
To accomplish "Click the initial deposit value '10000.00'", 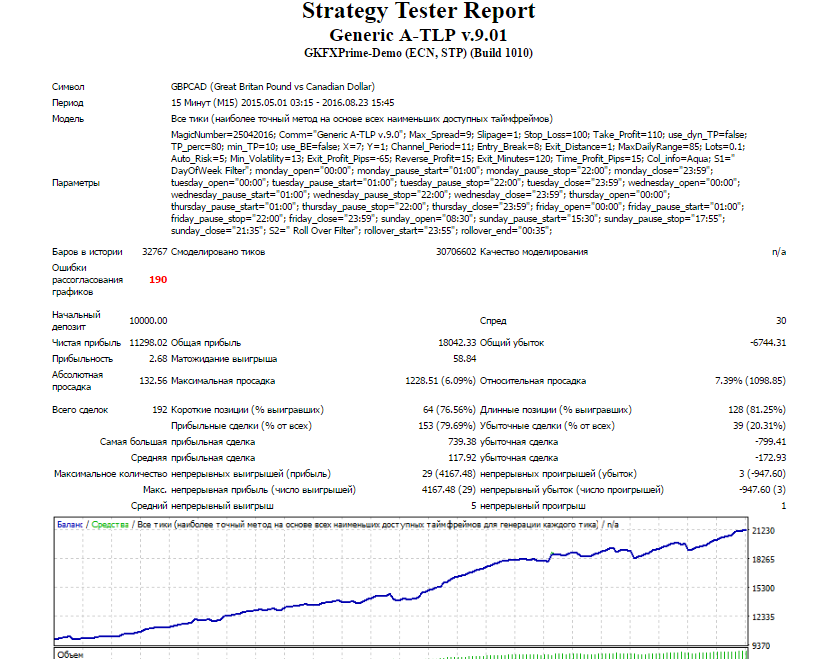I will tap(148, 321).
